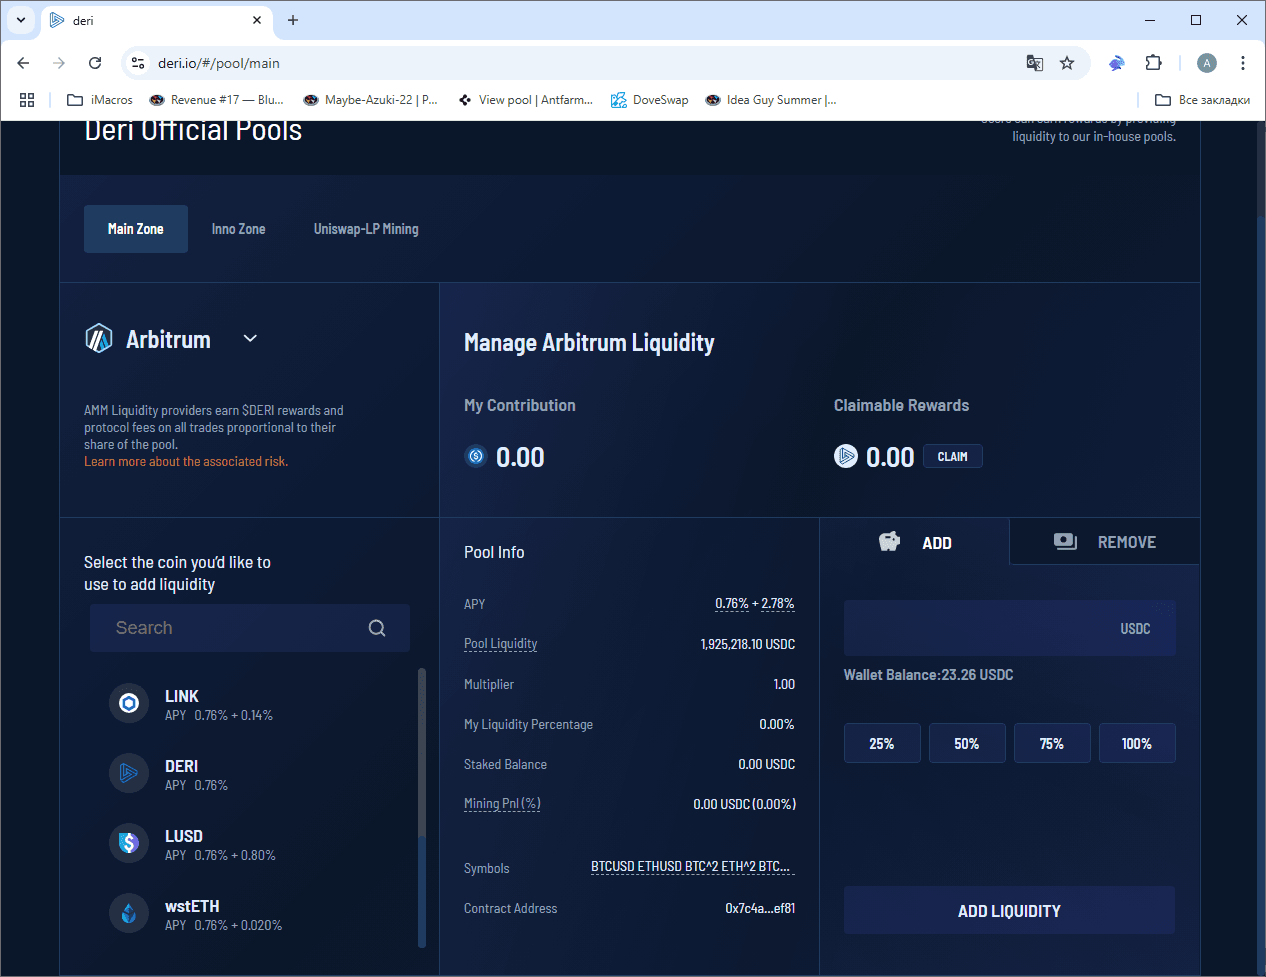Open the Chrome profile avatar
Viewport: 1266px width, 977px height.
(1207, 63)
